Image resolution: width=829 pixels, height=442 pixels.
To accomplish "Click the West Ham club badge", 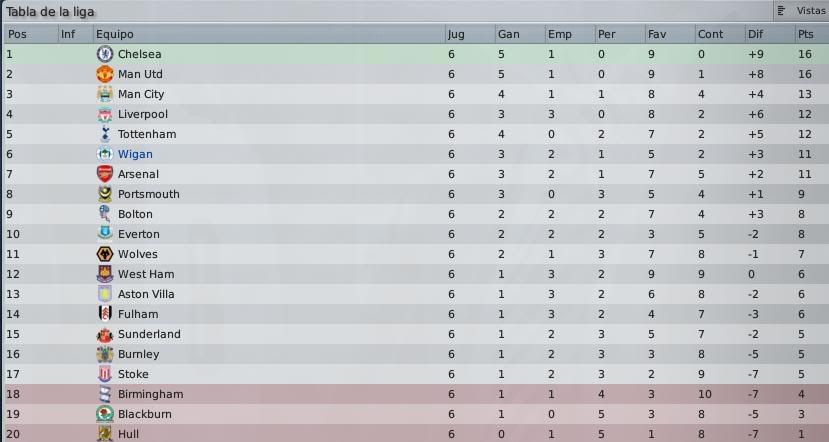I will click(105, 274).
